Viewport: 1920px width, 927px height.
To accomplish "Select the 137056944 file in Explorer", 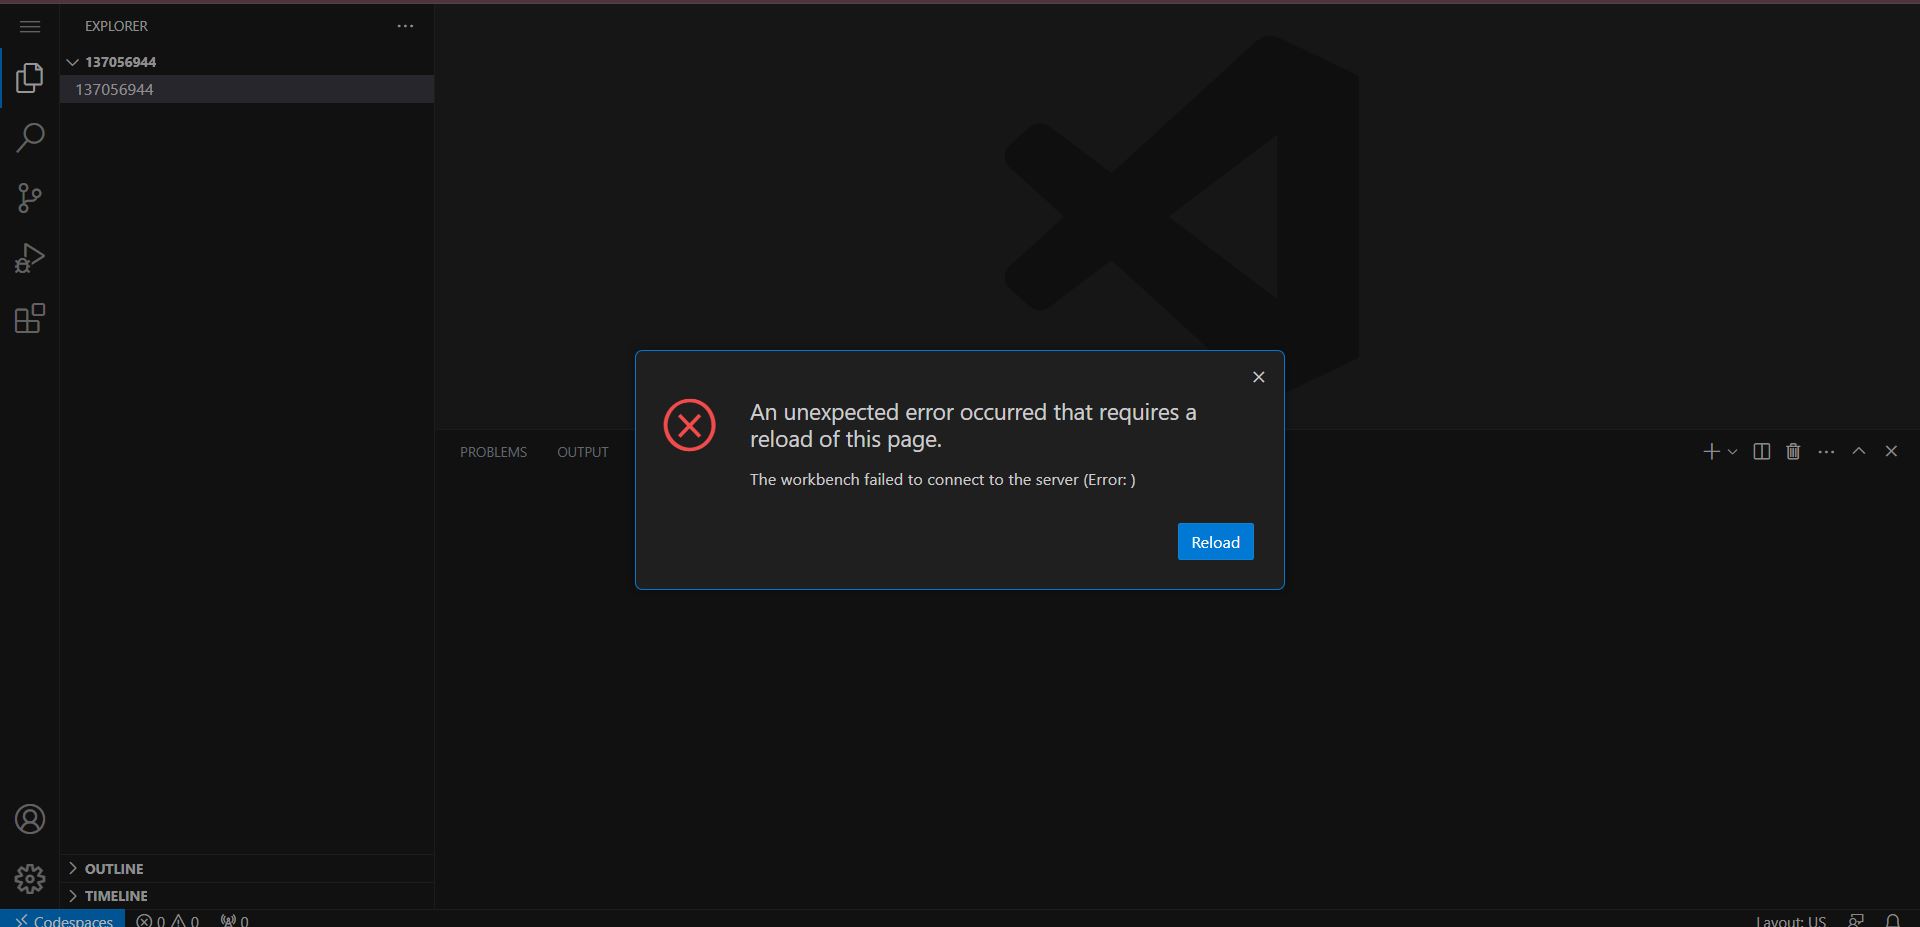I will [115, 89].
